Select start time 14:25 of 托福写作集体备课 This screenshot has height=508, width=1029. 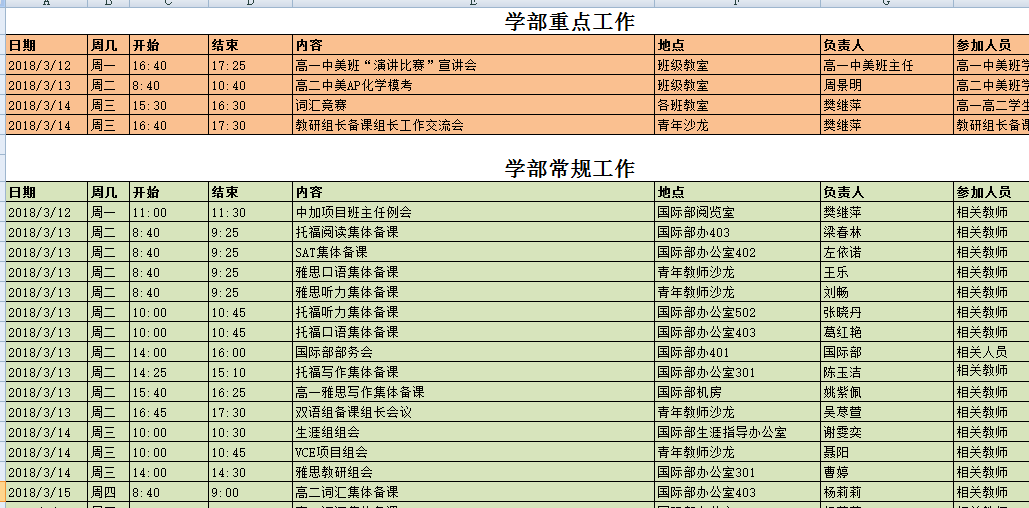[x=169, y=372]
